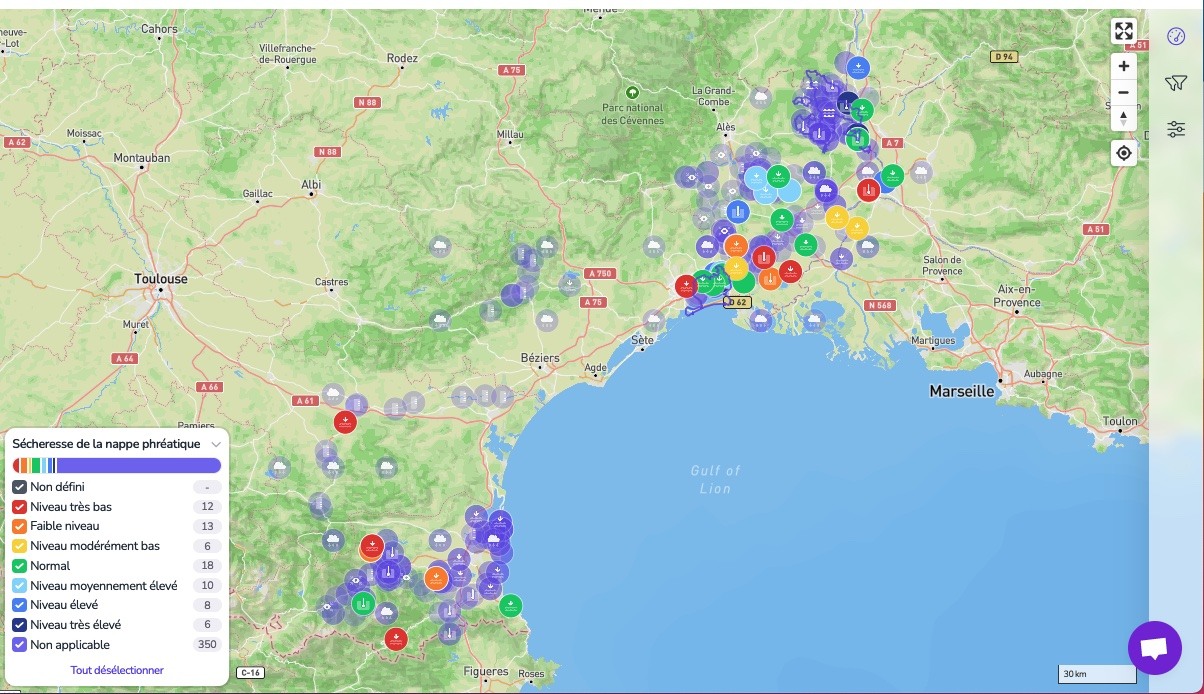Click the Toulouse label on the map
The width and height of the screenshot is (1204, 694).
click(x=161, y=279)
